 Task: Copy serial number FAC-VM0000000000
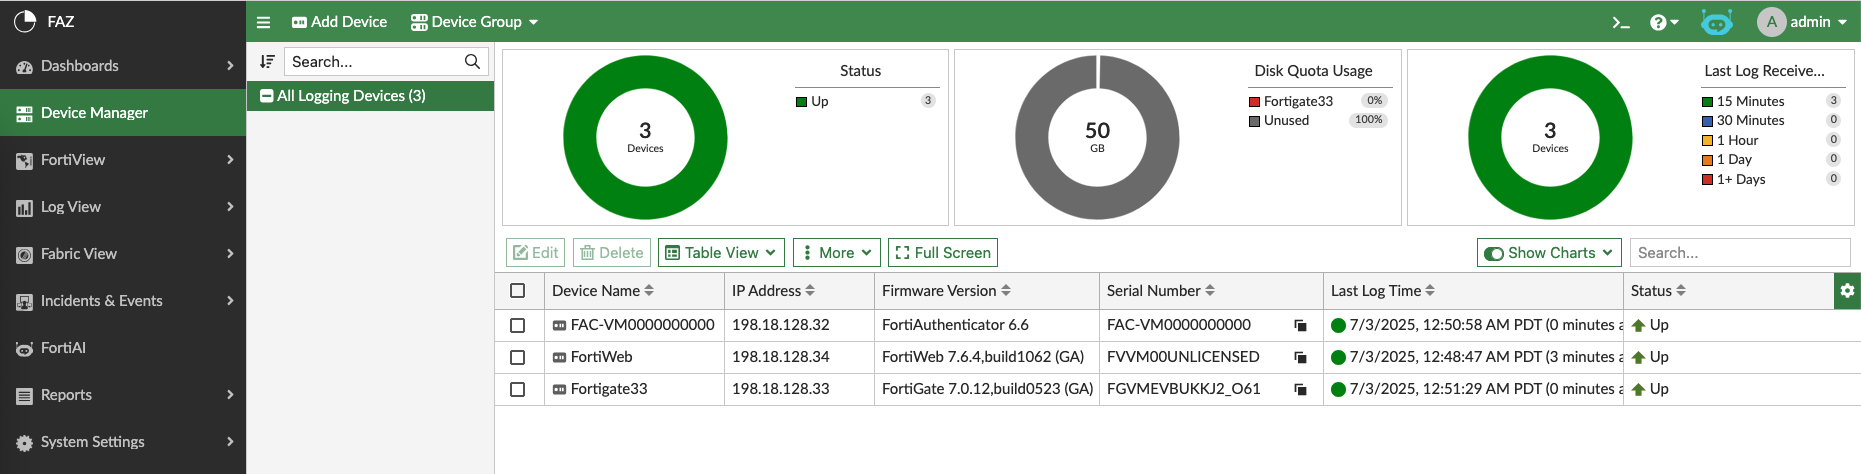tap(1300, 326)
